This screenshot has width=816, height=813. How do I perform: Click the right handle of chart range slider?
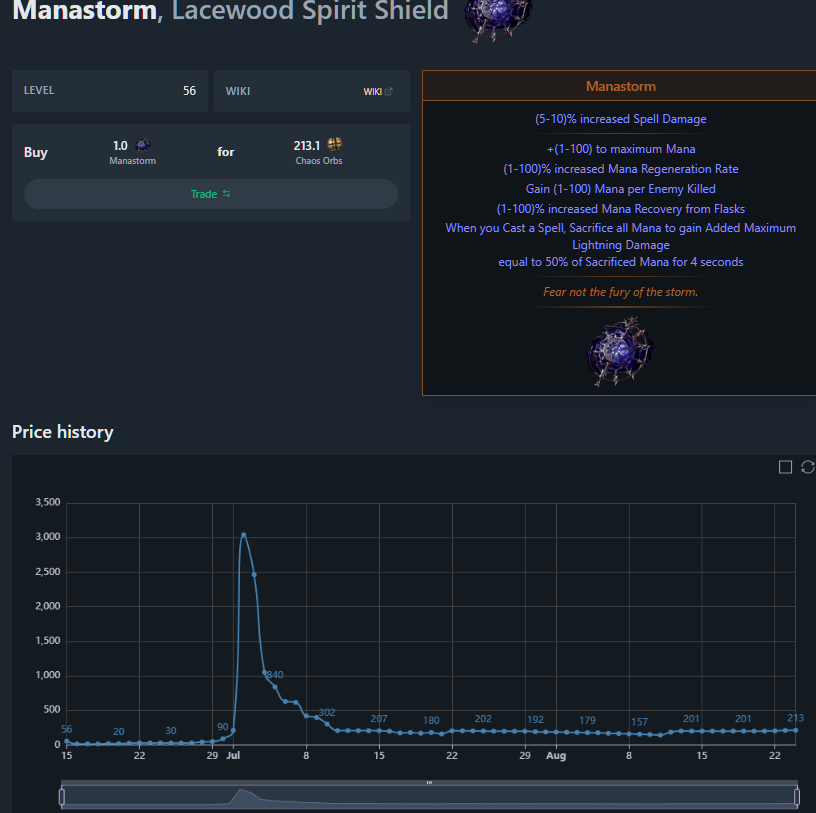pyautogui.click(x=797, y=796)
